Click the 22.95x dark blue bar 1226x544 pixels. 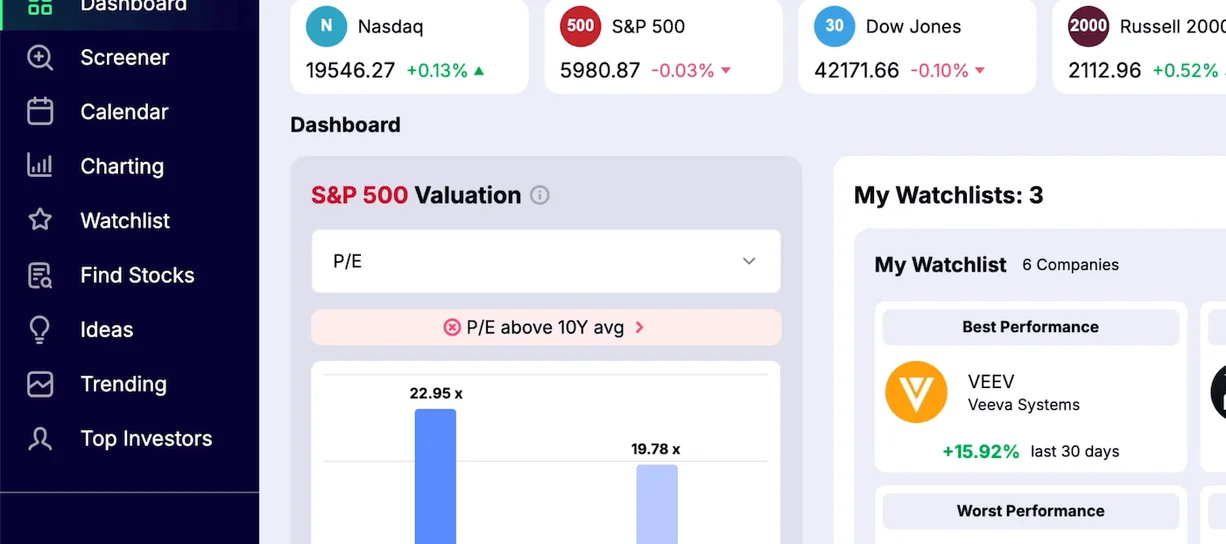pos(435,476)
